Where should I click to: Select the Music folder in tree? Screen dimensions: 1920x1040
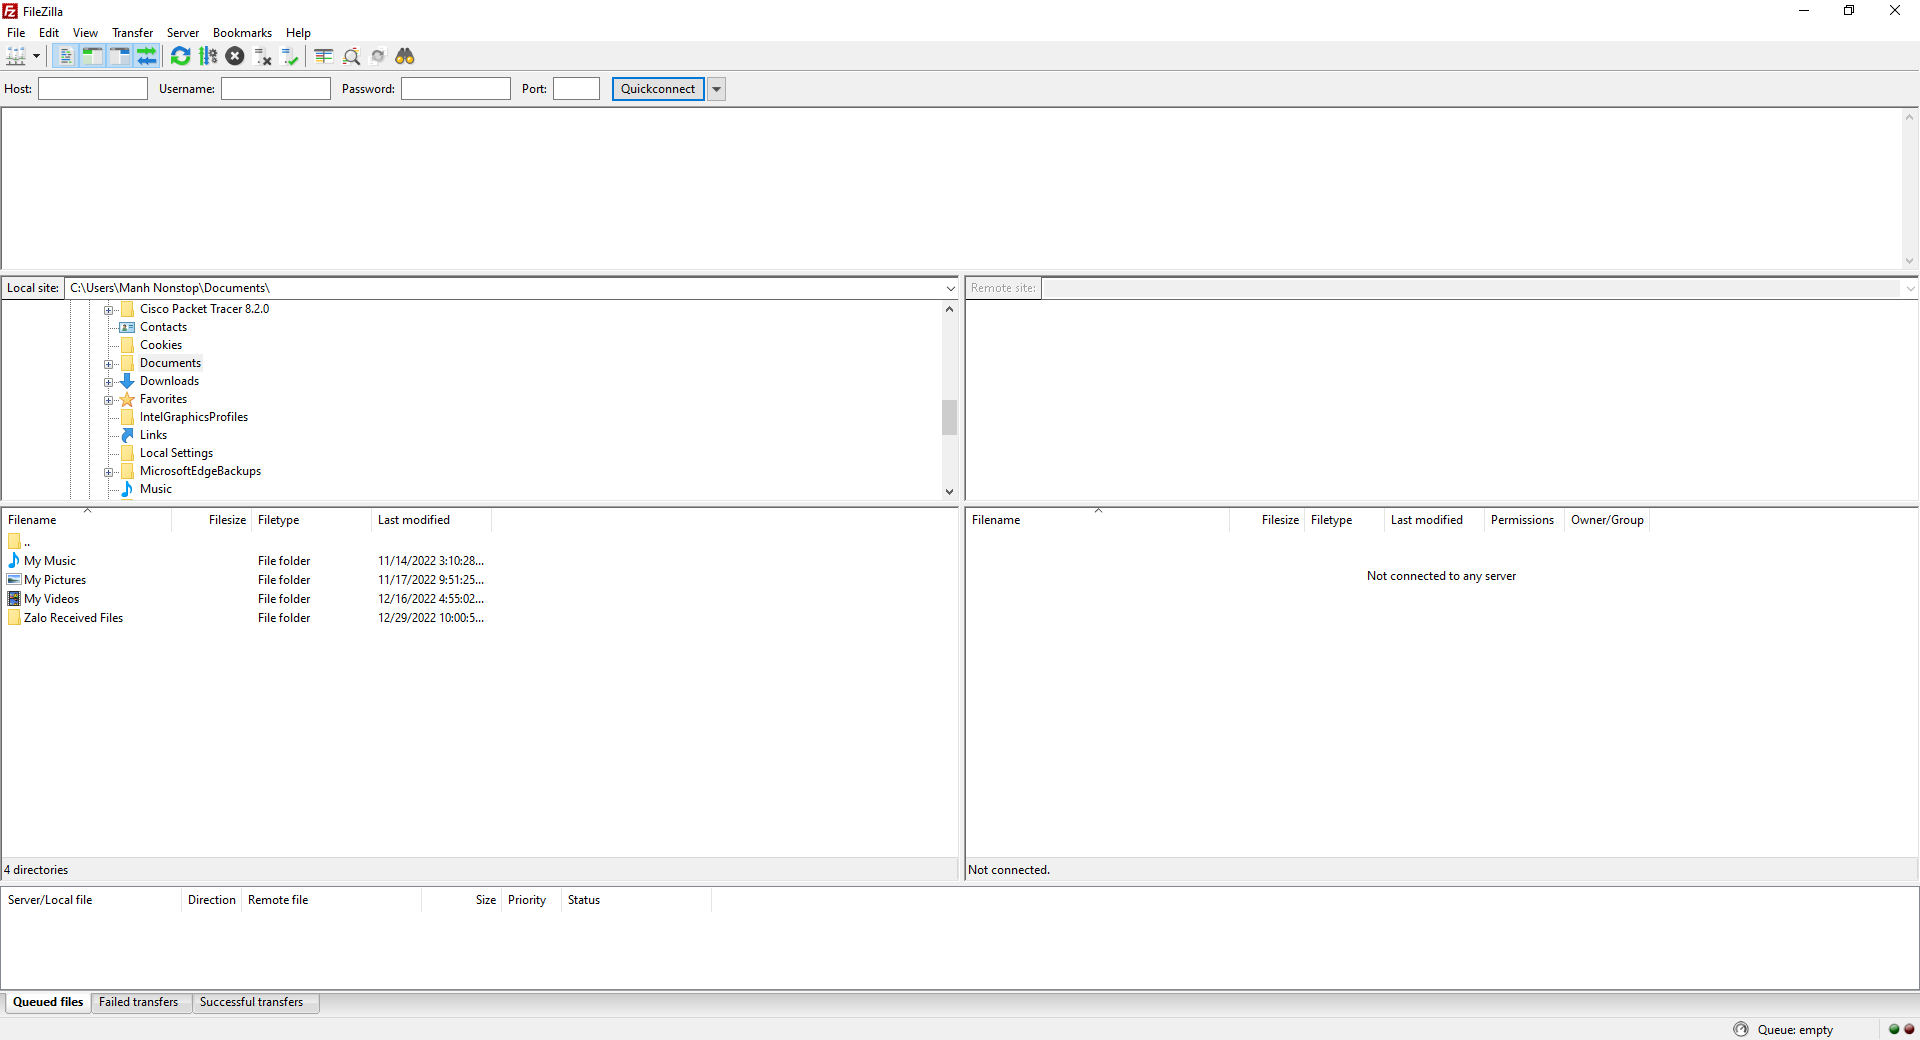click(x=155, y=489)
